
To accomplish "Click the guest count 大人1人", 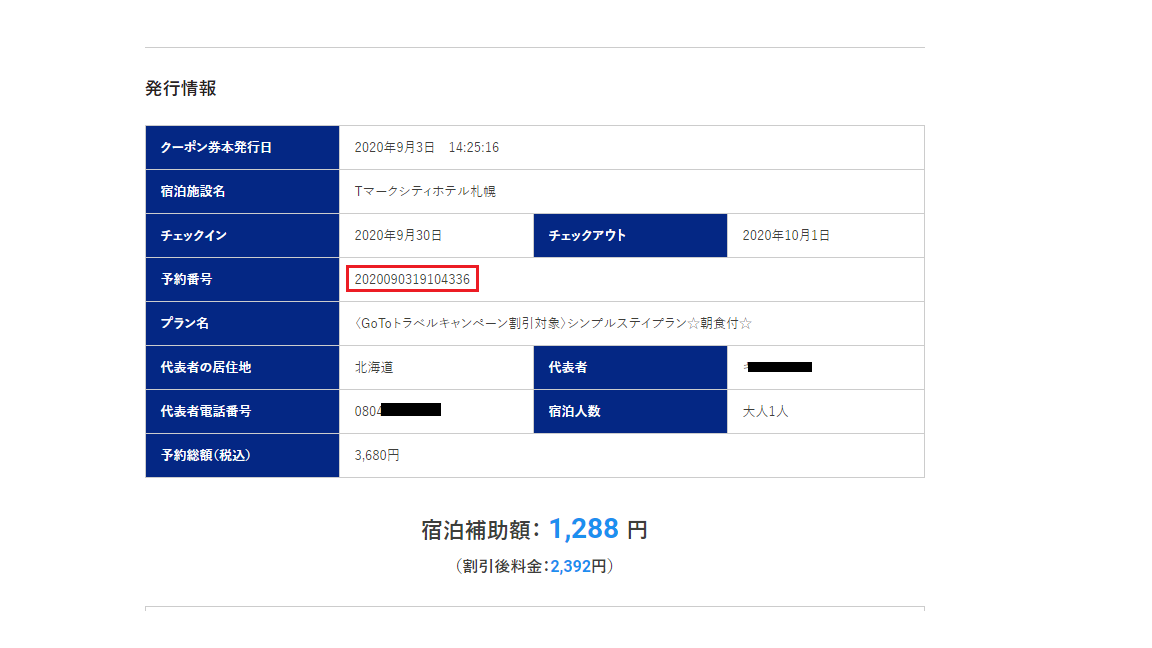I will click(765, 411).
